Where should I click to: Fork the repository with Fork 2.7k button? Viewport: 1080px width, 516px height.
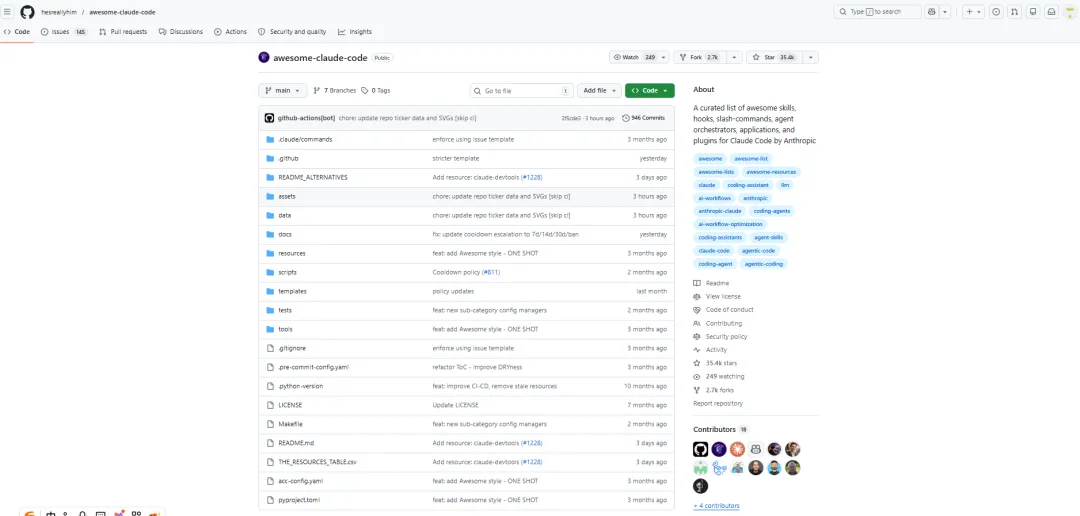[x=700, y=57]
